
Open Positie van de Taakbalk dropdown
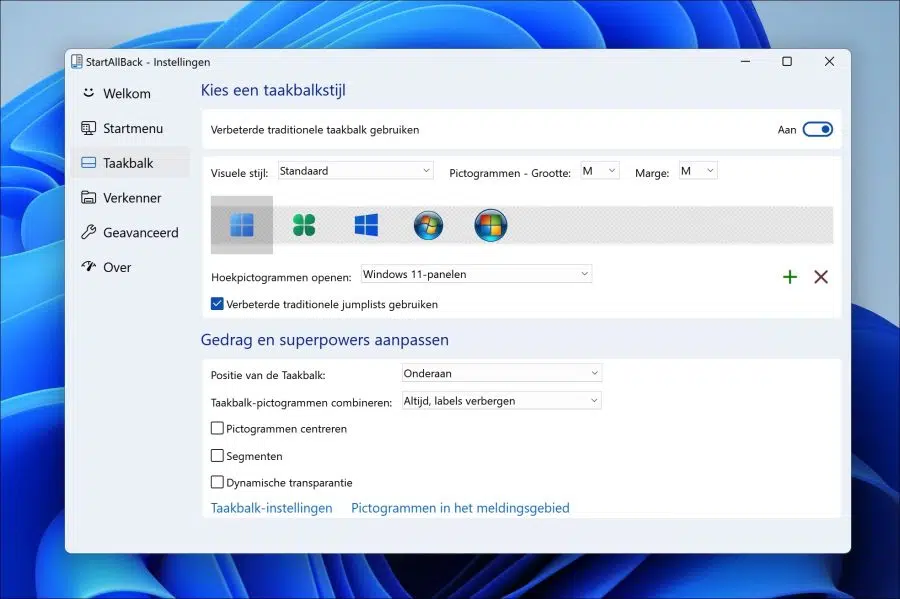click(x=501, y=374)
